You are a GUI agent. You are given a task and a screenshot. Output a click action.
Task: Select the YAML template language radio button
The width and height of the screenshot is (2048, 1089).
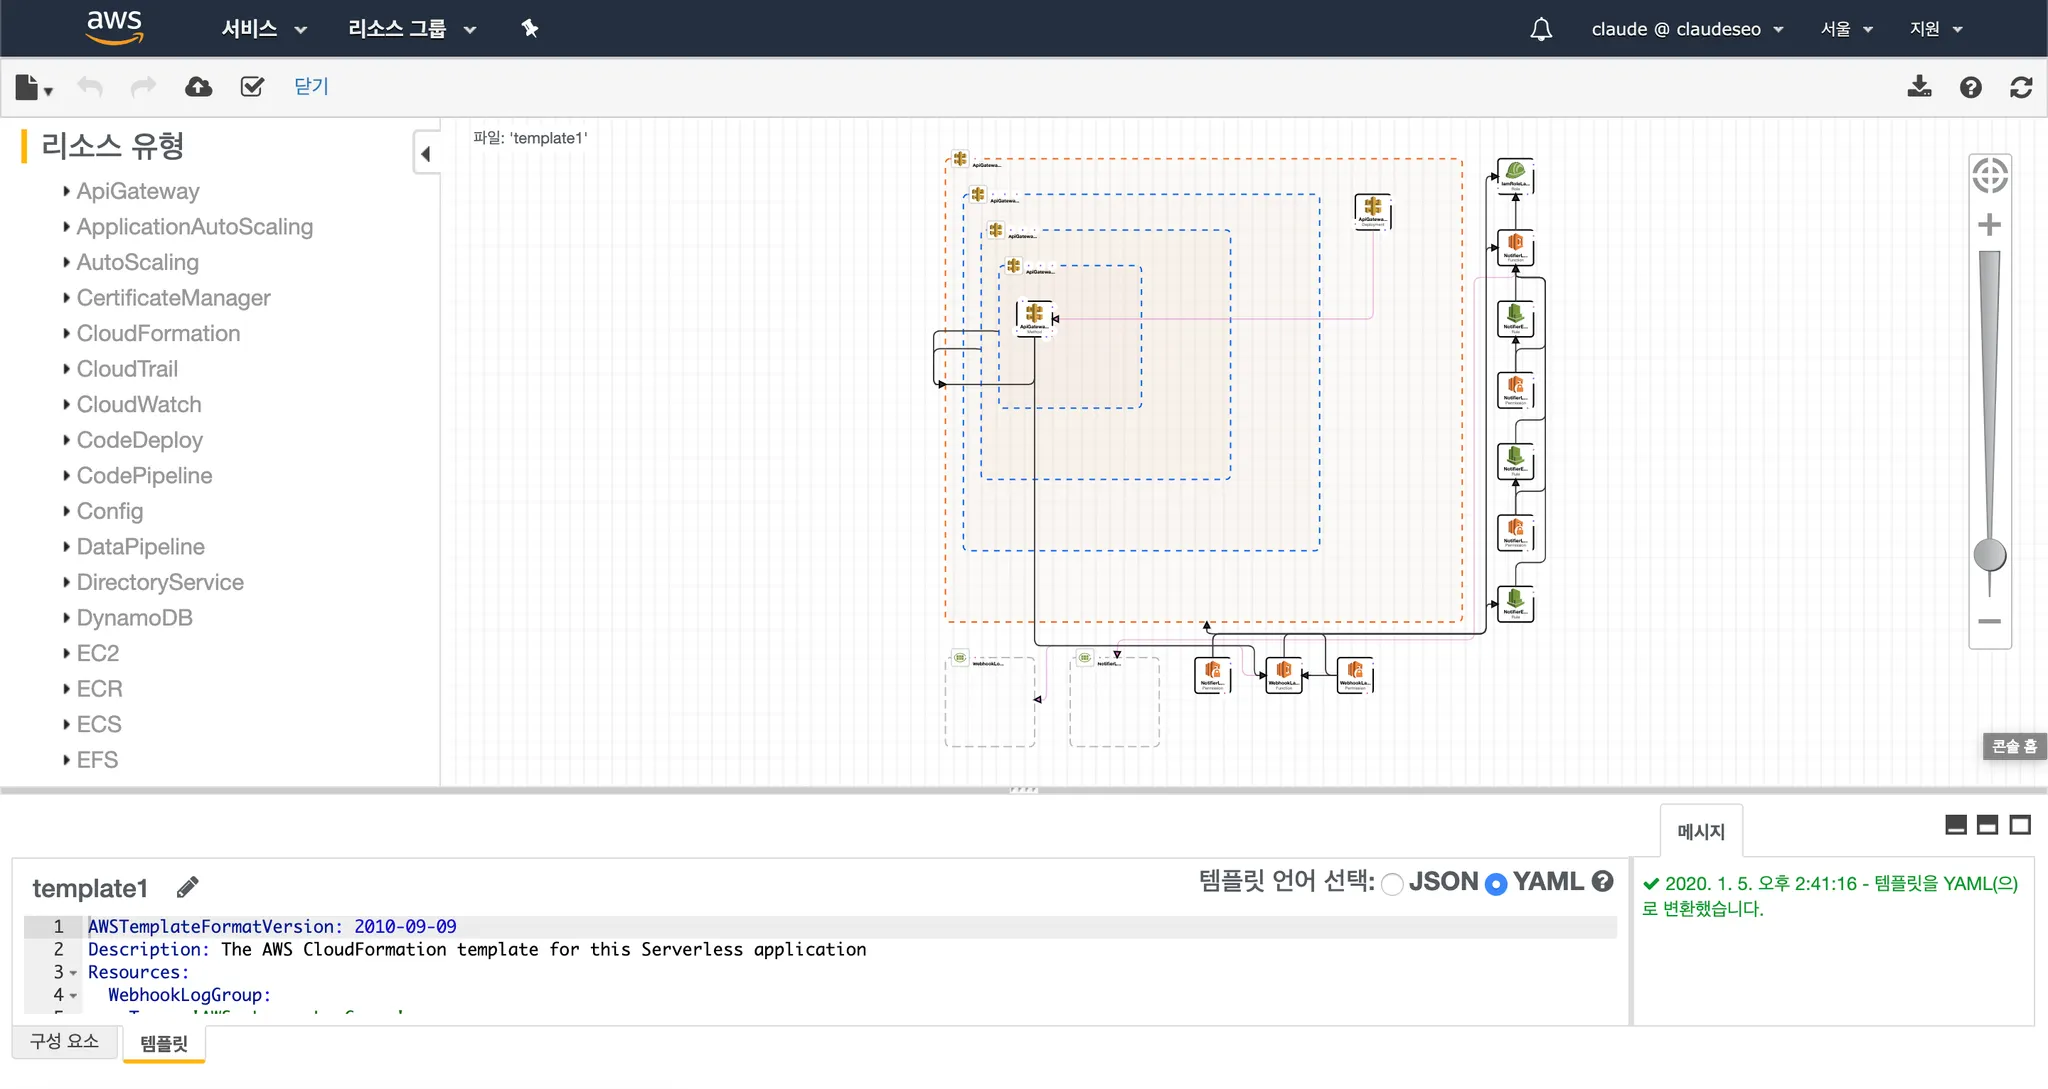(1496, 884)
